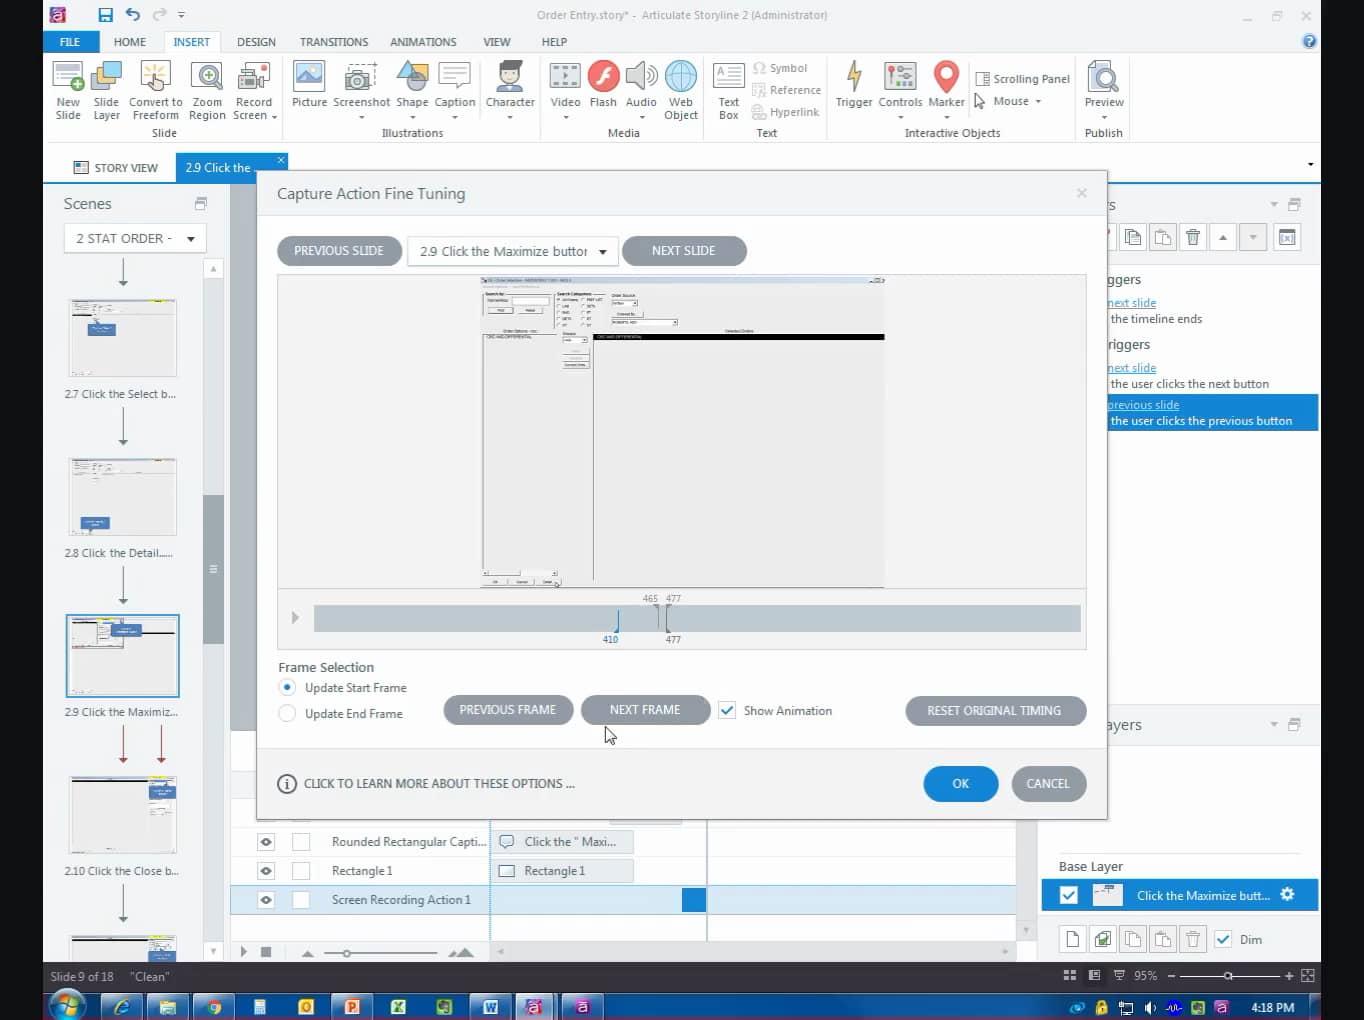Open the scene dropdown '2 STAT ORDER'

click(x=135, y=238)
